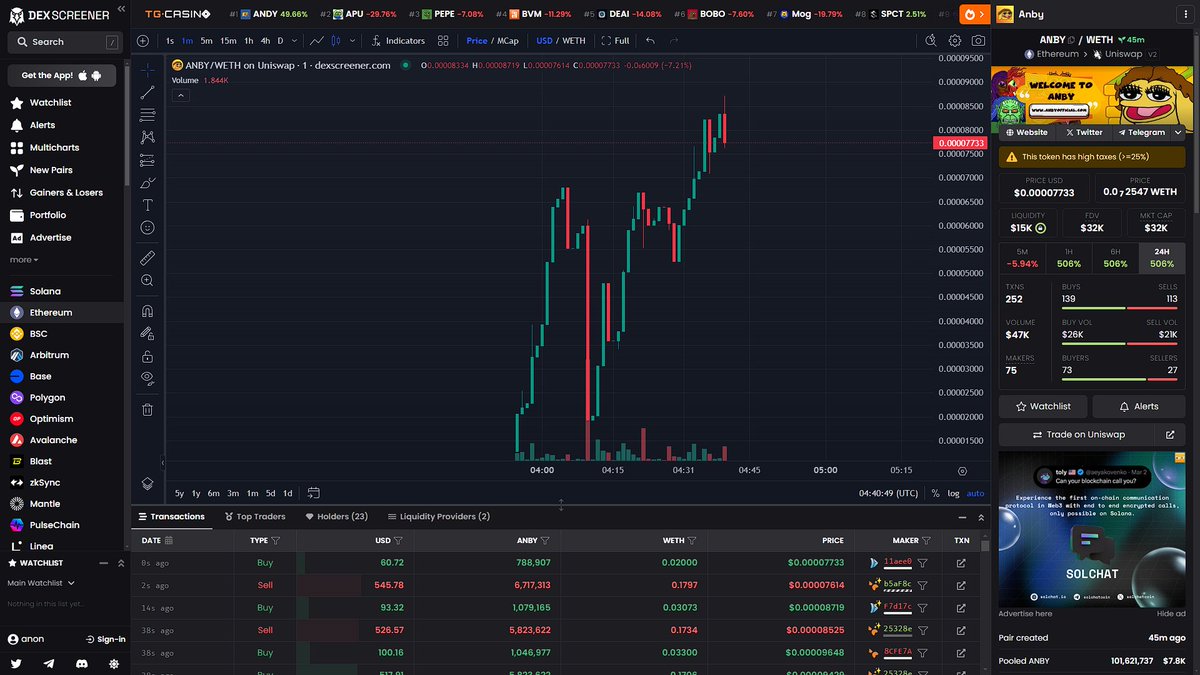Open the chart type dropdown arrow
The image size is (1200, 675).
[x=352, y=41]
